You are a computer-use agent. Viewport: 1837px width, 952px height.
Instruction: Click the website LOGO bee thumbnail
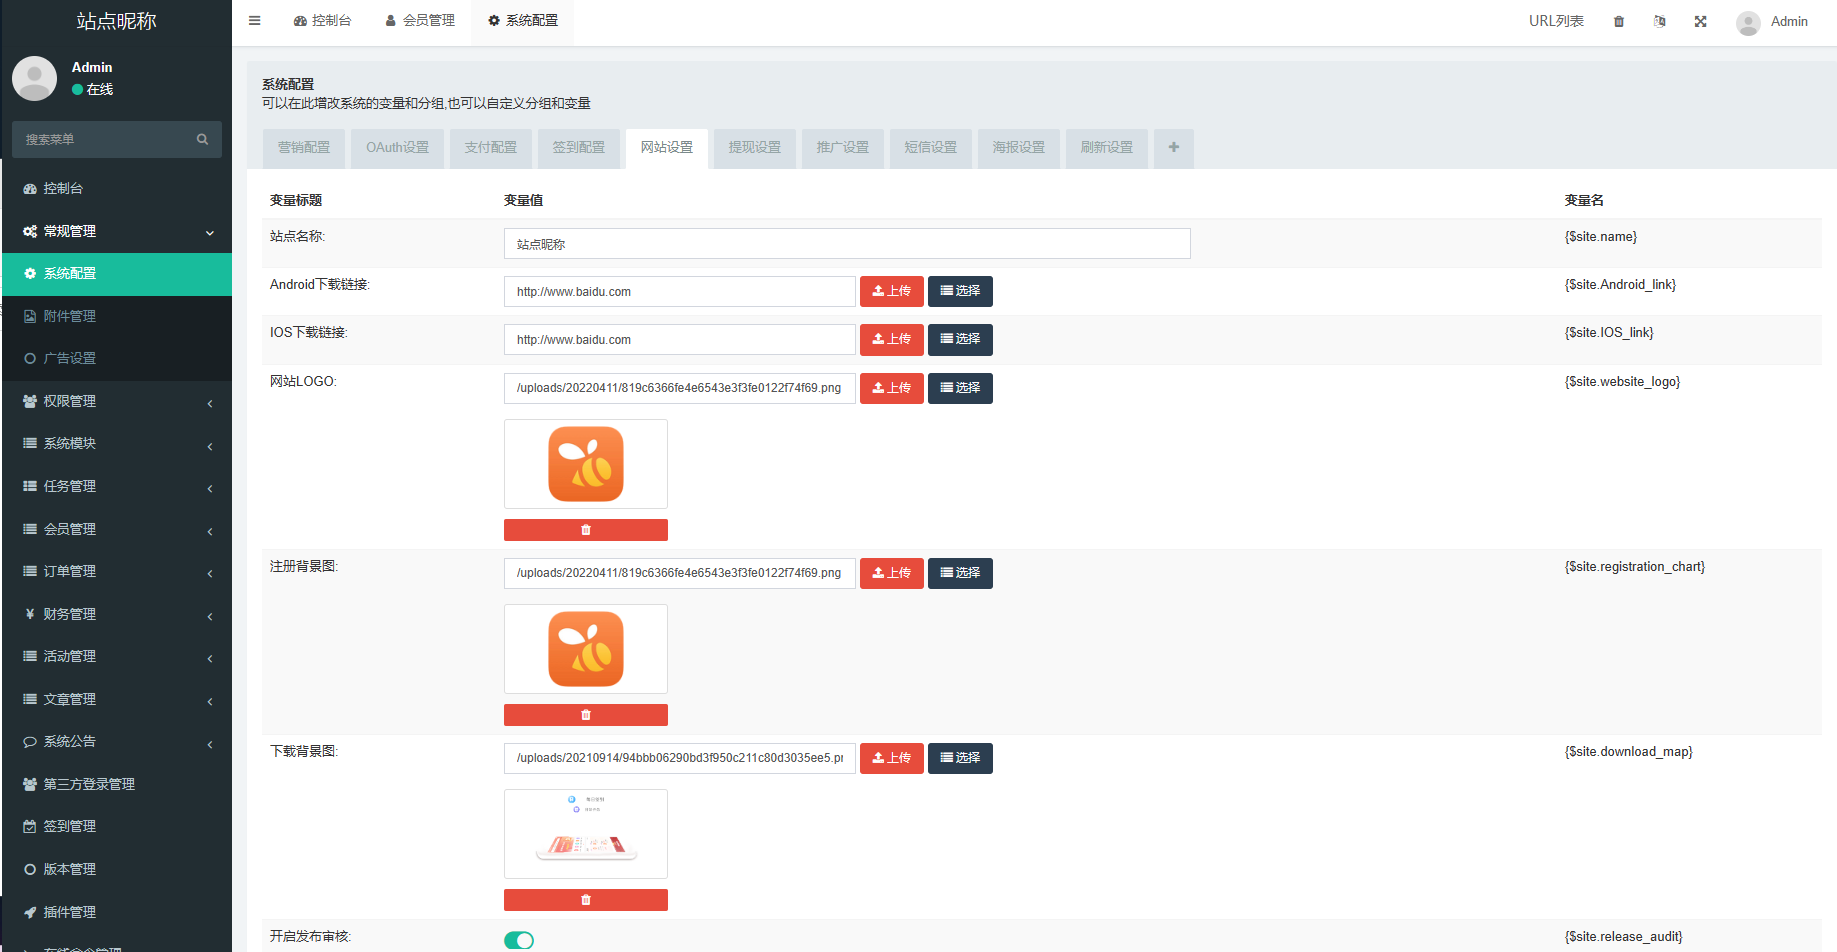point(586,464)
